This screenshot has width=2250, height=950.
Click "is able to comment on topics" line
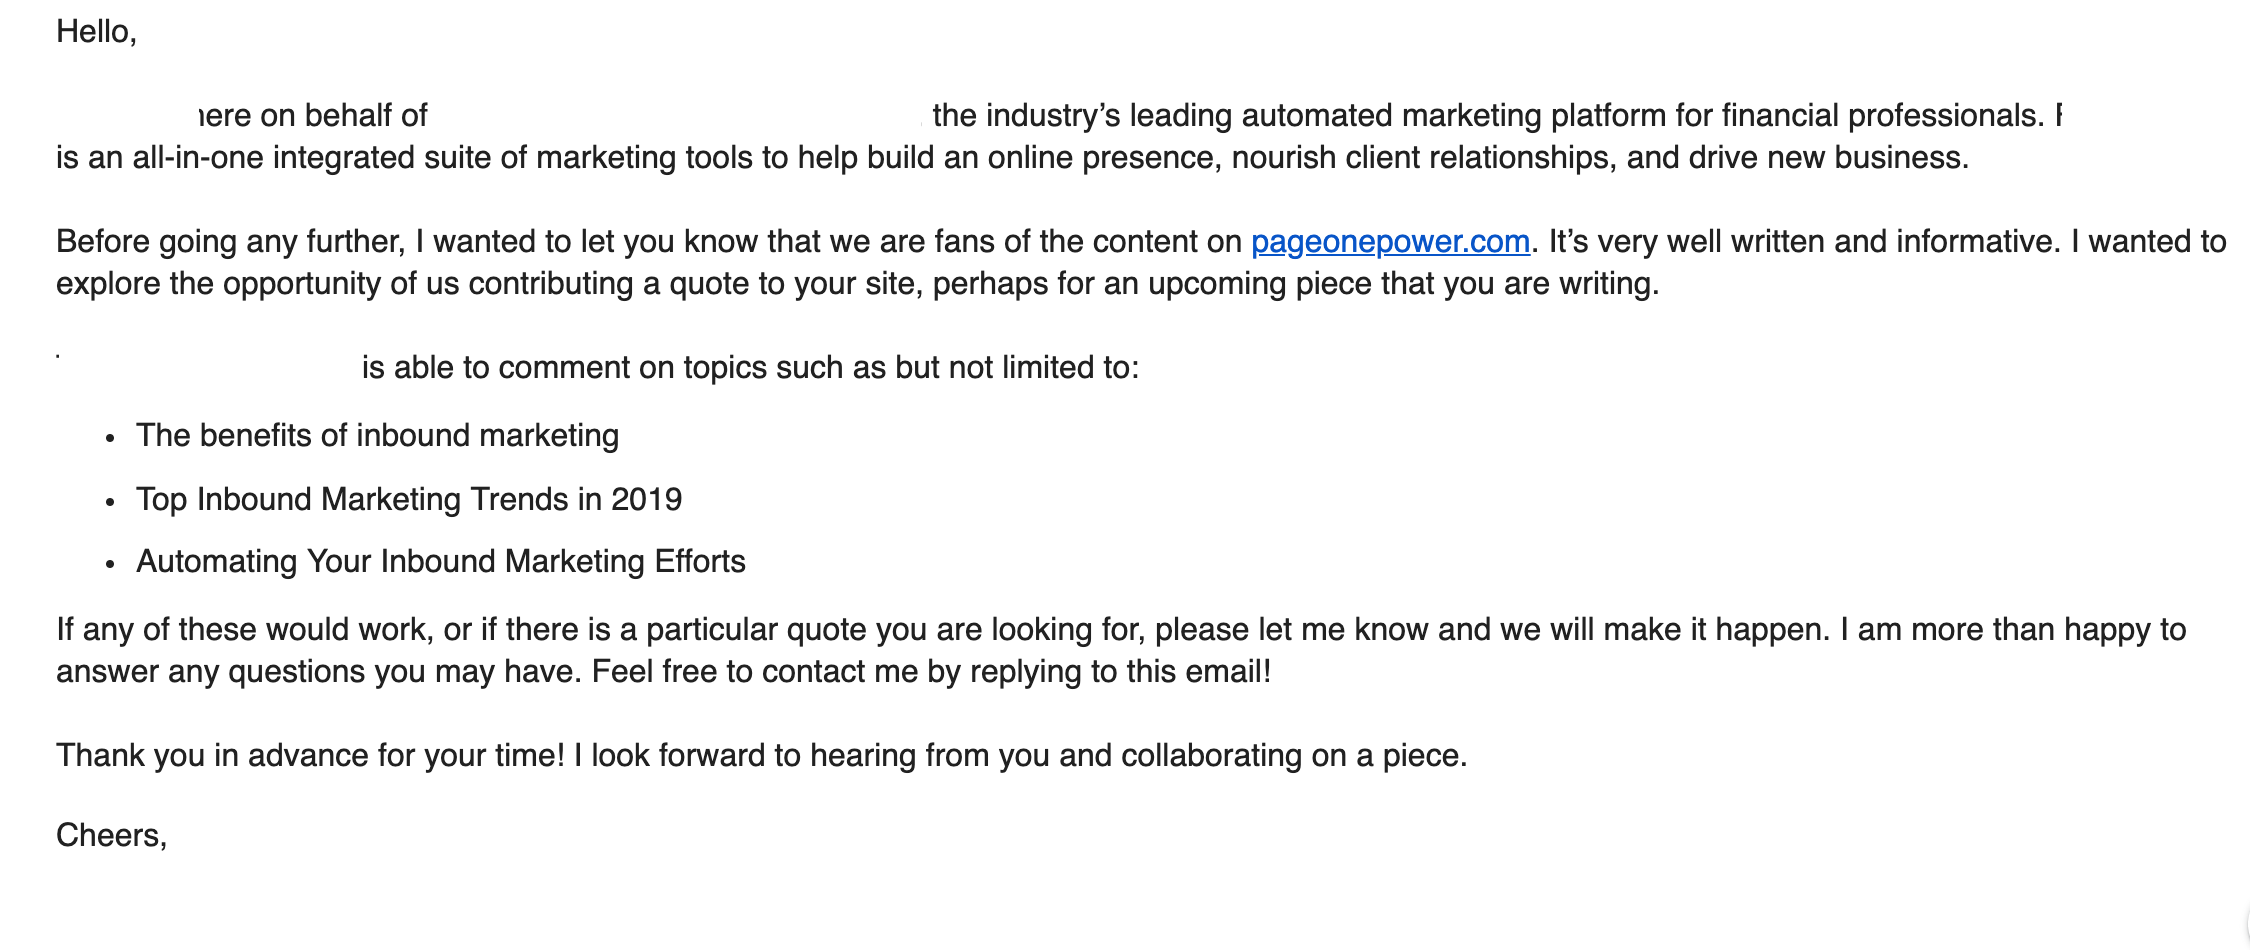[x=750, y=368]
